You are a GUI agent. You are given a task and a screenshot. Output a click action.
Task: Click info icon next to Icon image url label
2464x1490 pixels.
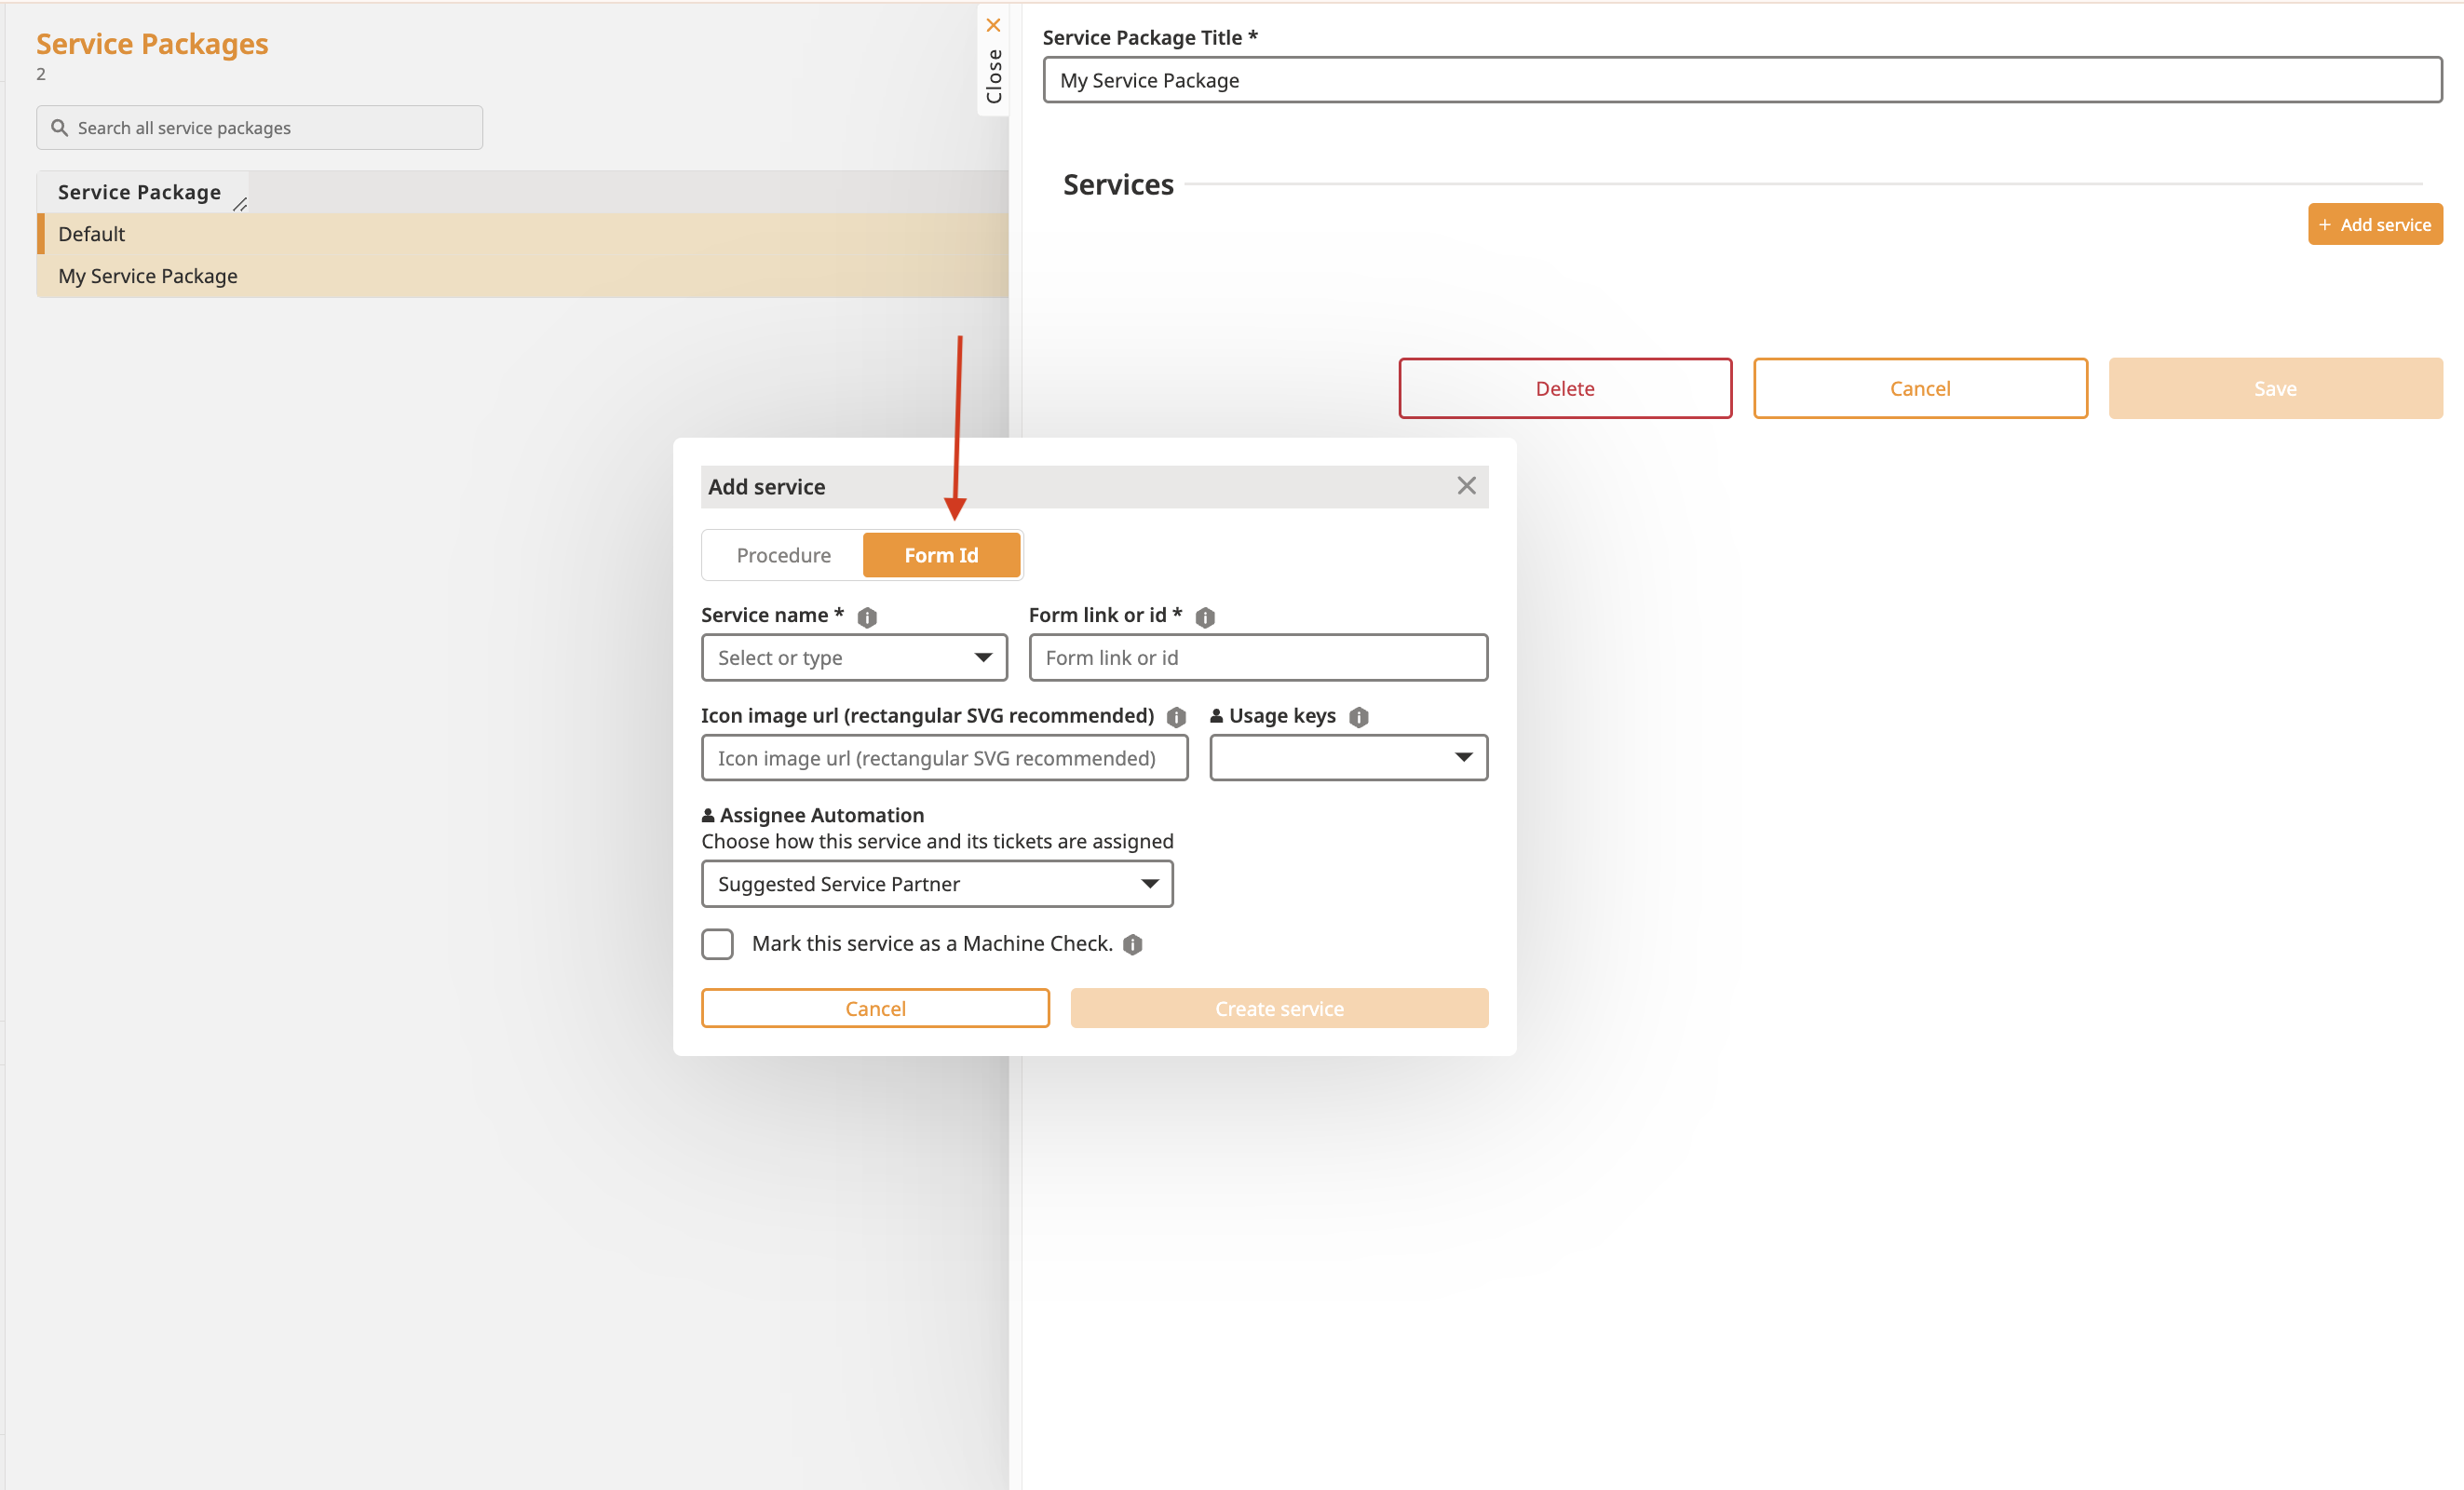tap(1176, 717)
